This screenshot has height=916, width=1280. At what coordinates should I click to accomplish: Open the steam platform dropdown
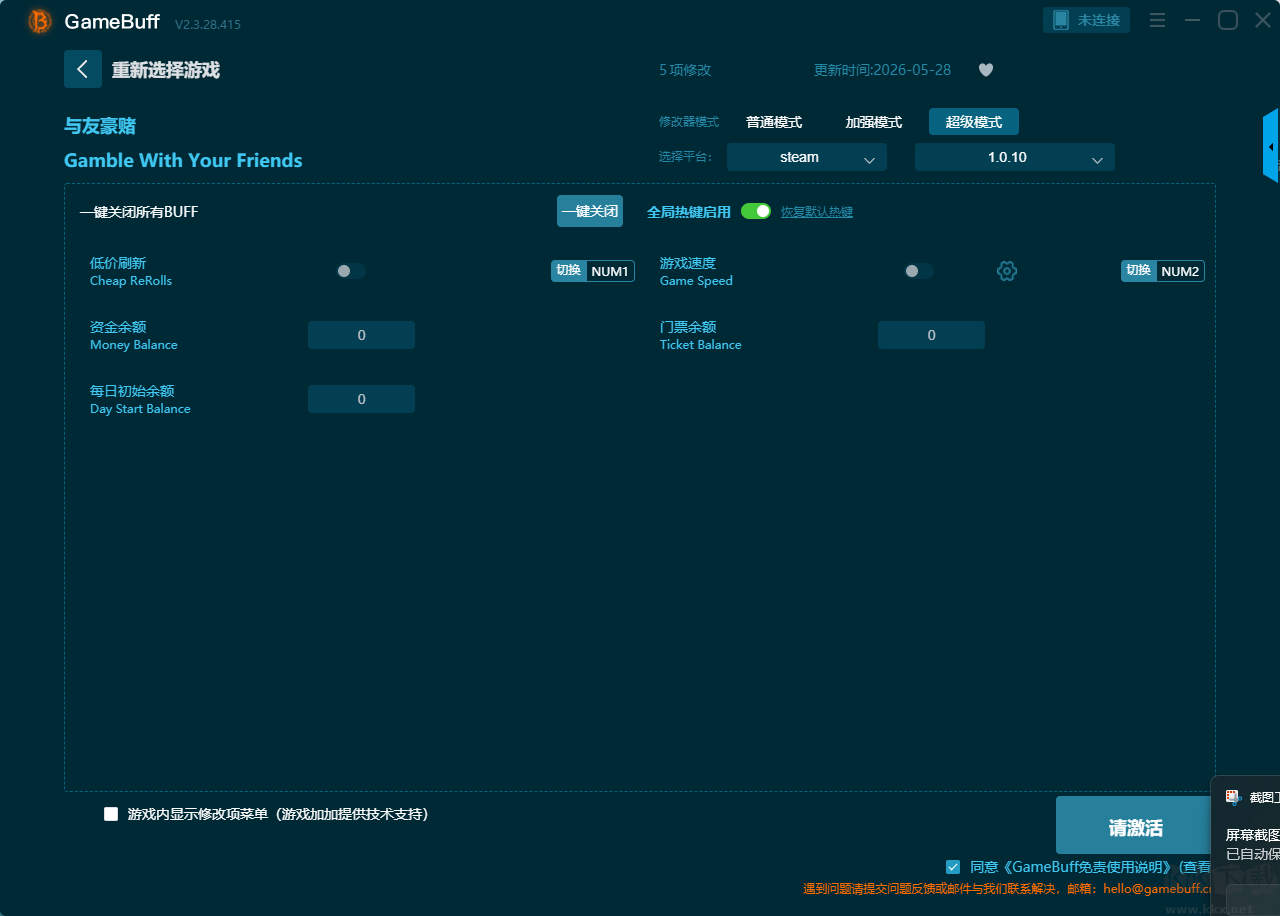[807, 157]
